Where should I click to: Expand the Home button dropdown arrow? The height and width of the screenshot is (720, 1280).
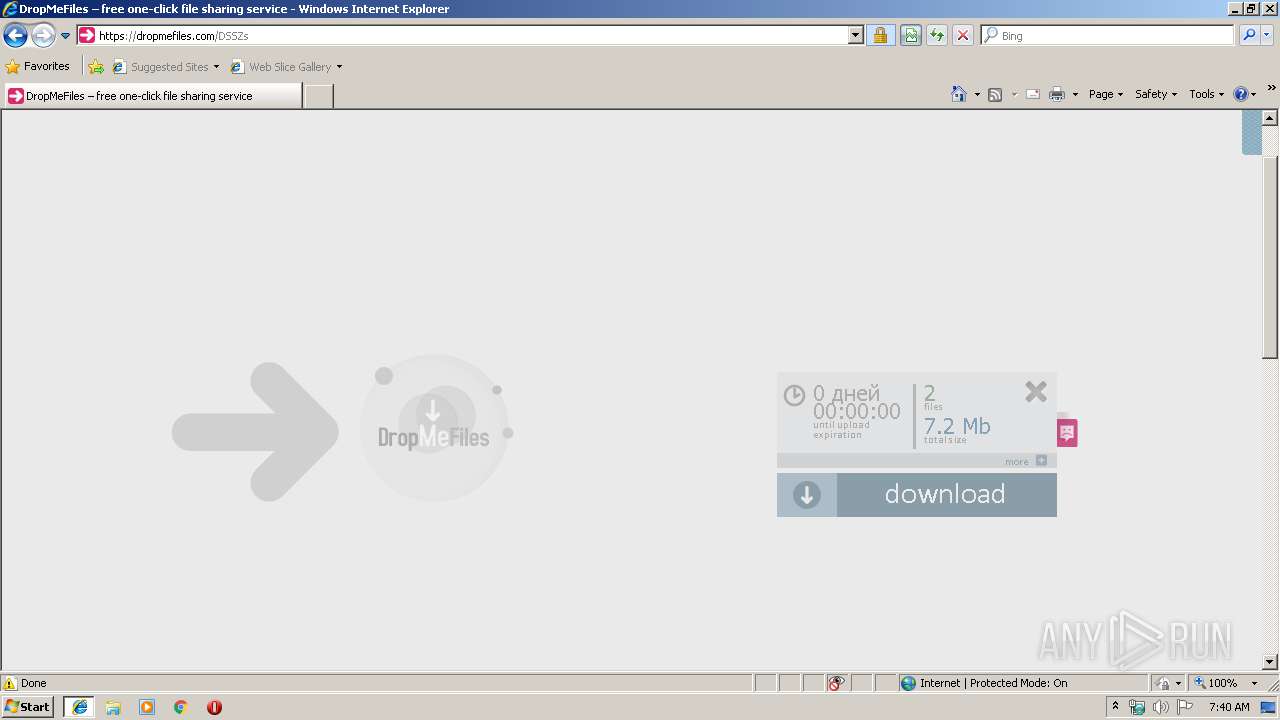[x=977, y=94]
